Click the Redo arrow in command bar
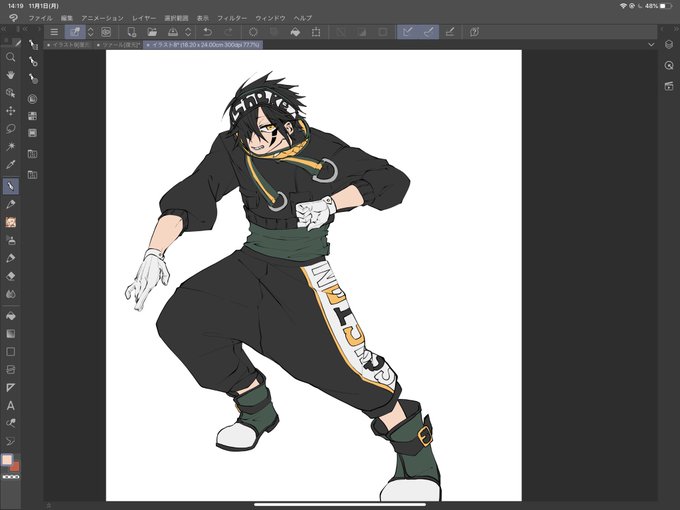Screen dimensions: 680x510 pyautogui.click(x=228, y=32)
